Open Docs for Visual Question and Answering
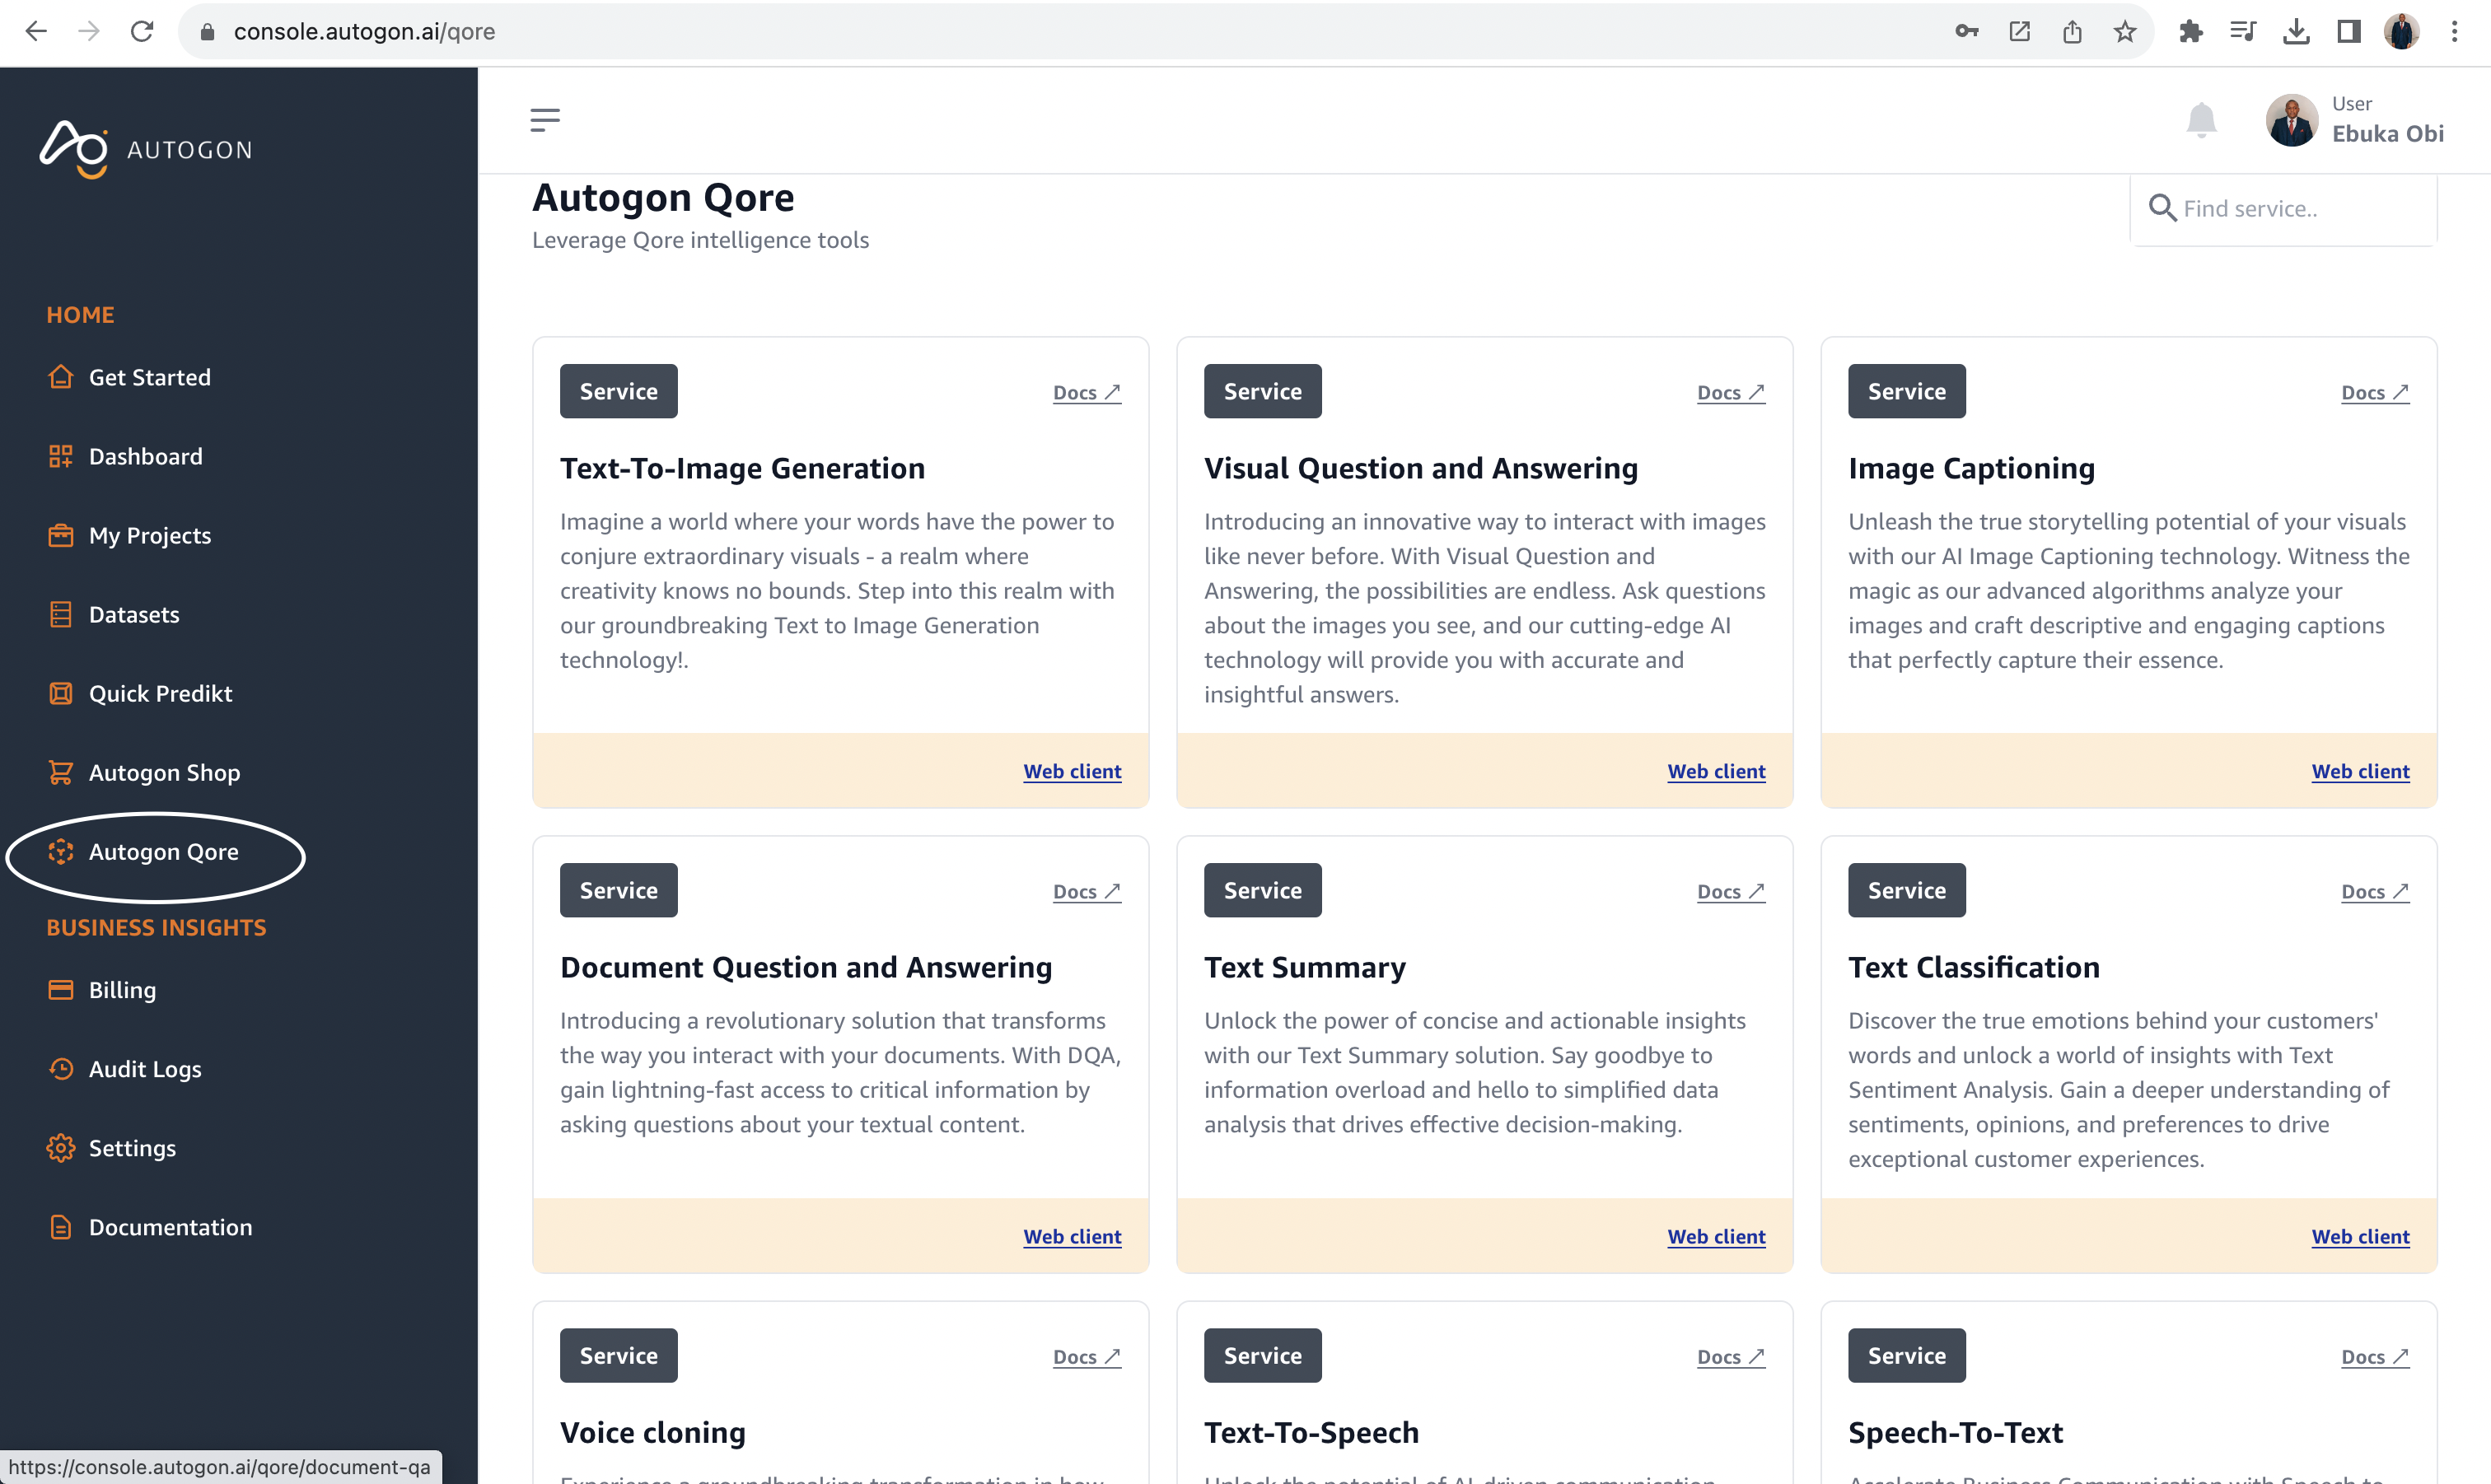Viewport: 2491px width, 1484px height. [x=1731, y=392]
